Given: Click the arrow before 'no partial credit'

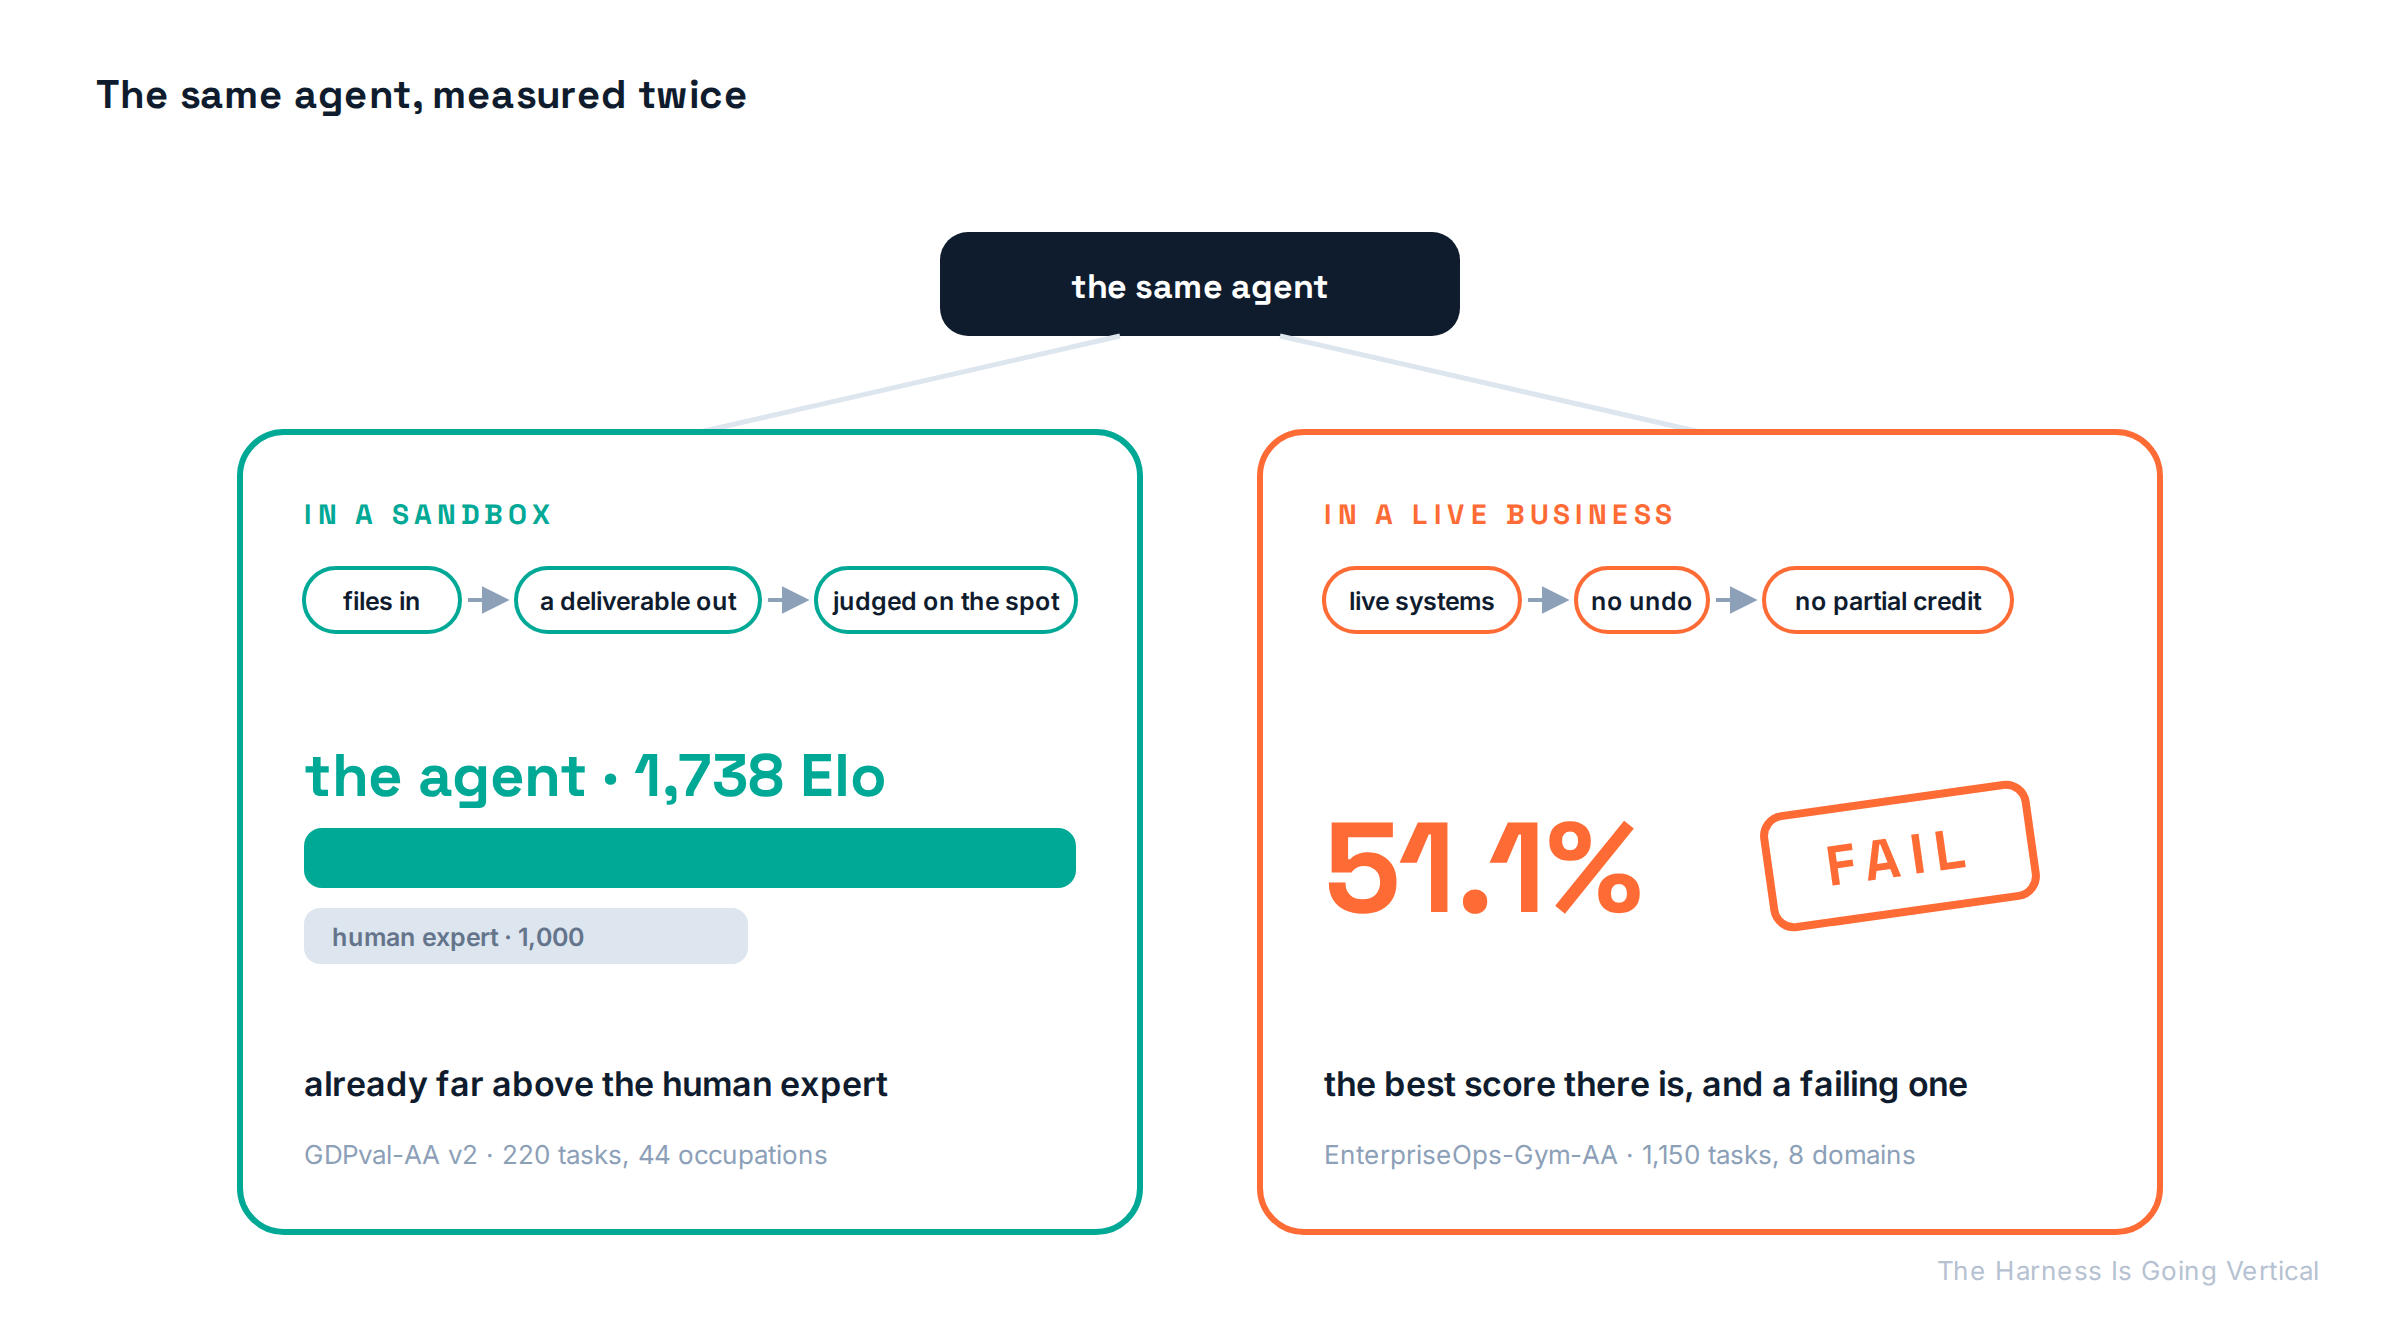Looking at the screenshot, I should 1736,600.
